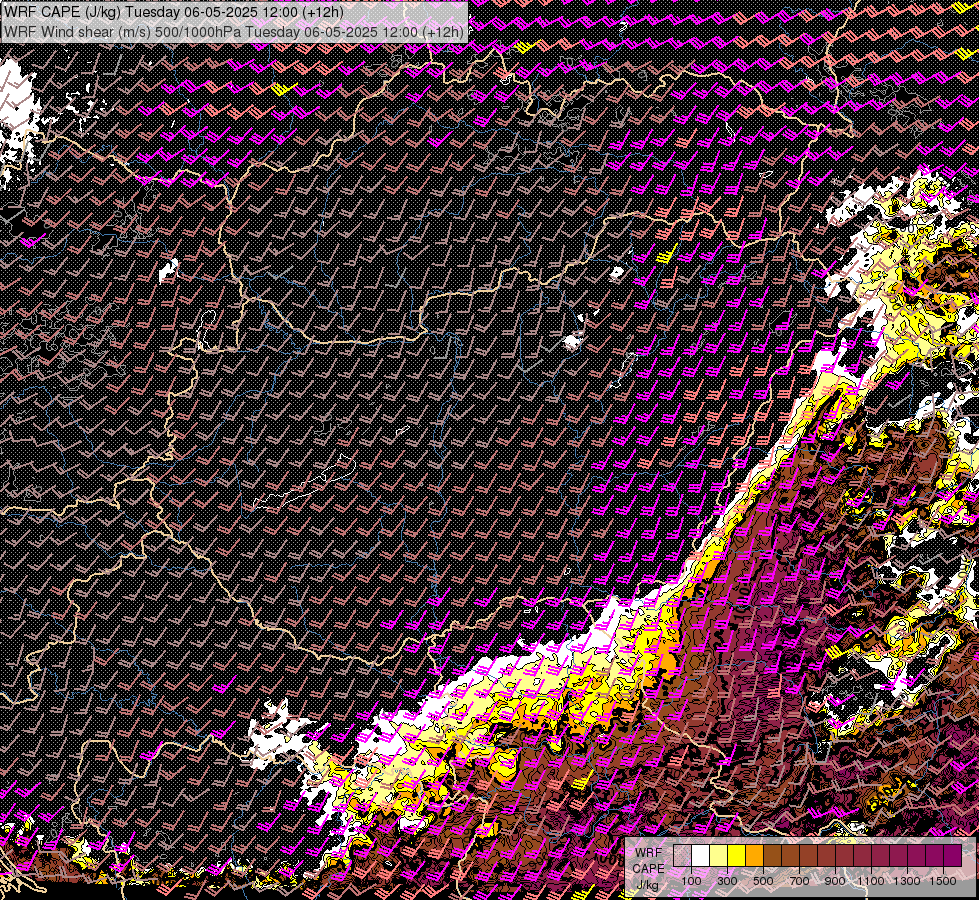Select the pale yellow legend swatch
979x900 pixels.
[719, 855]
